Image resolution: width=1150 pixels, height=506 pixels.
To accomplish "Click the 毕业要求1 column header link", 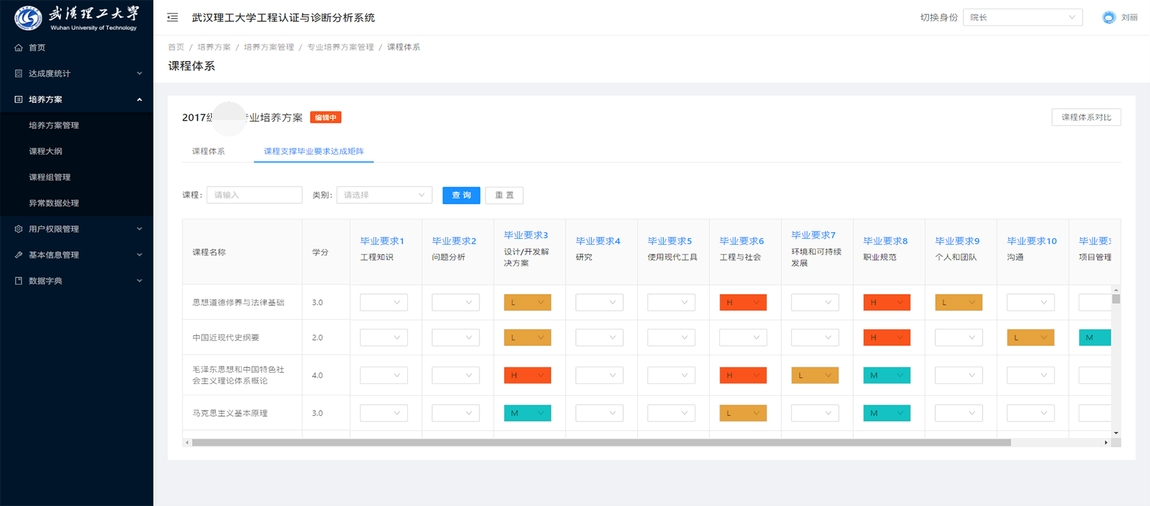I will pyautogui.click(x=382, y=241).
